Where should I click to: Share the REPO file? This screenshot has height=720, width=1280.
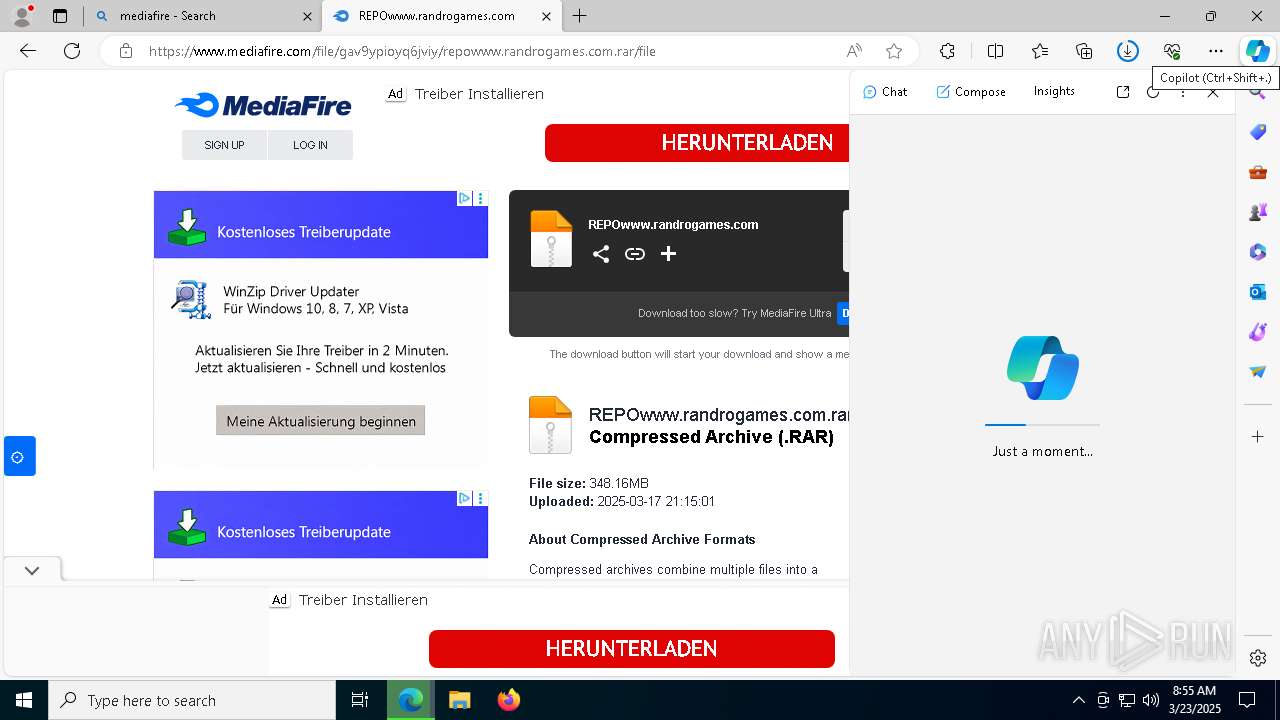coord(600,254)
